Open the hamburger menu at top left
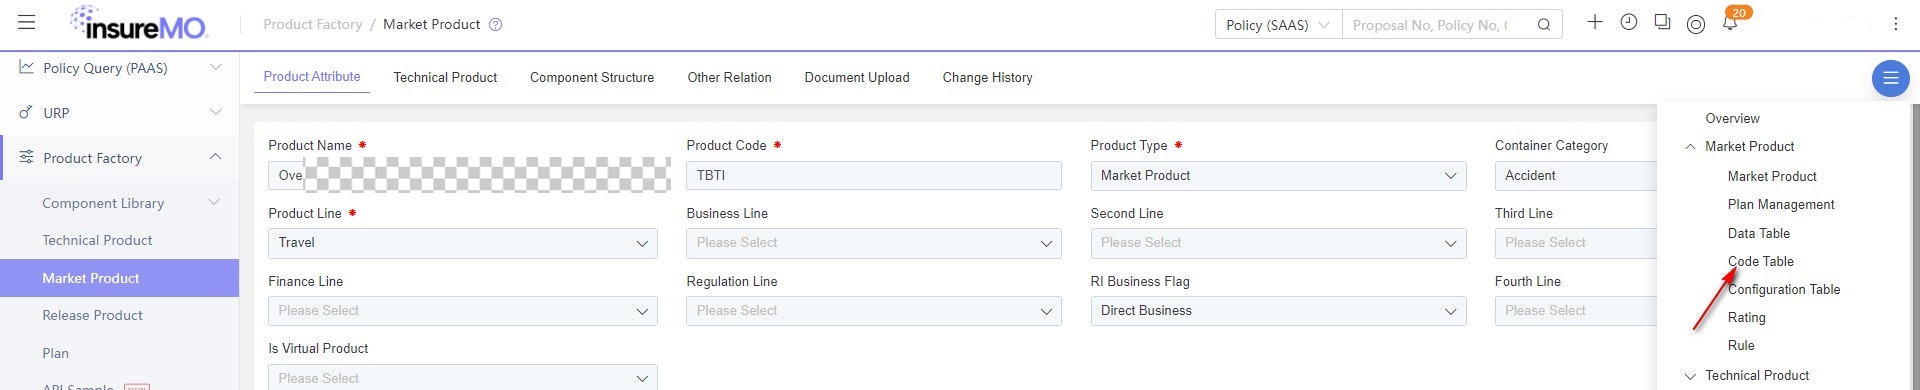 point(27,23)
